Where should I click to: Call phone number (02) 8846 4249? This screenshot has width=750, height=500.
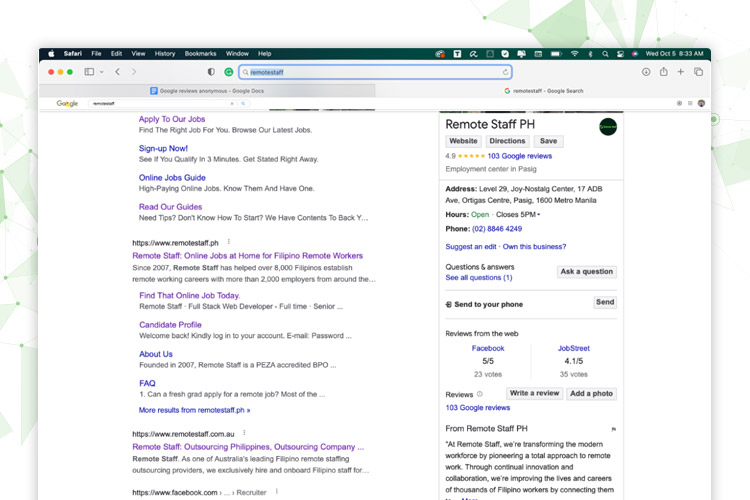coord(497,229)
